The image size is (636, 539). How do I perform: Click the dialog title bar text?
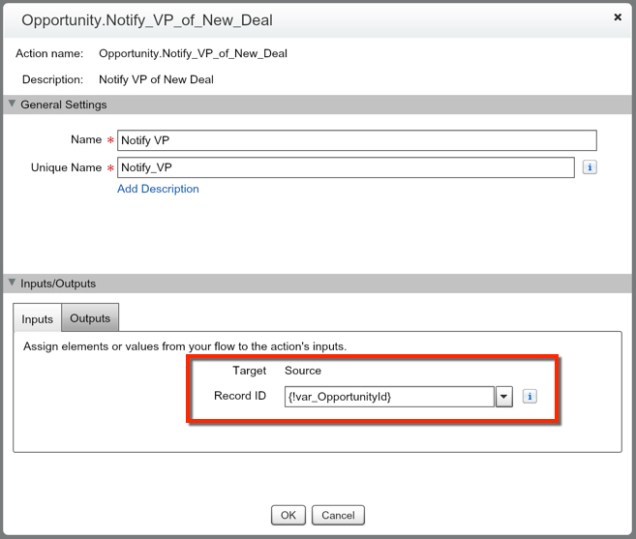pyautogui.click(x=147, y=20)
